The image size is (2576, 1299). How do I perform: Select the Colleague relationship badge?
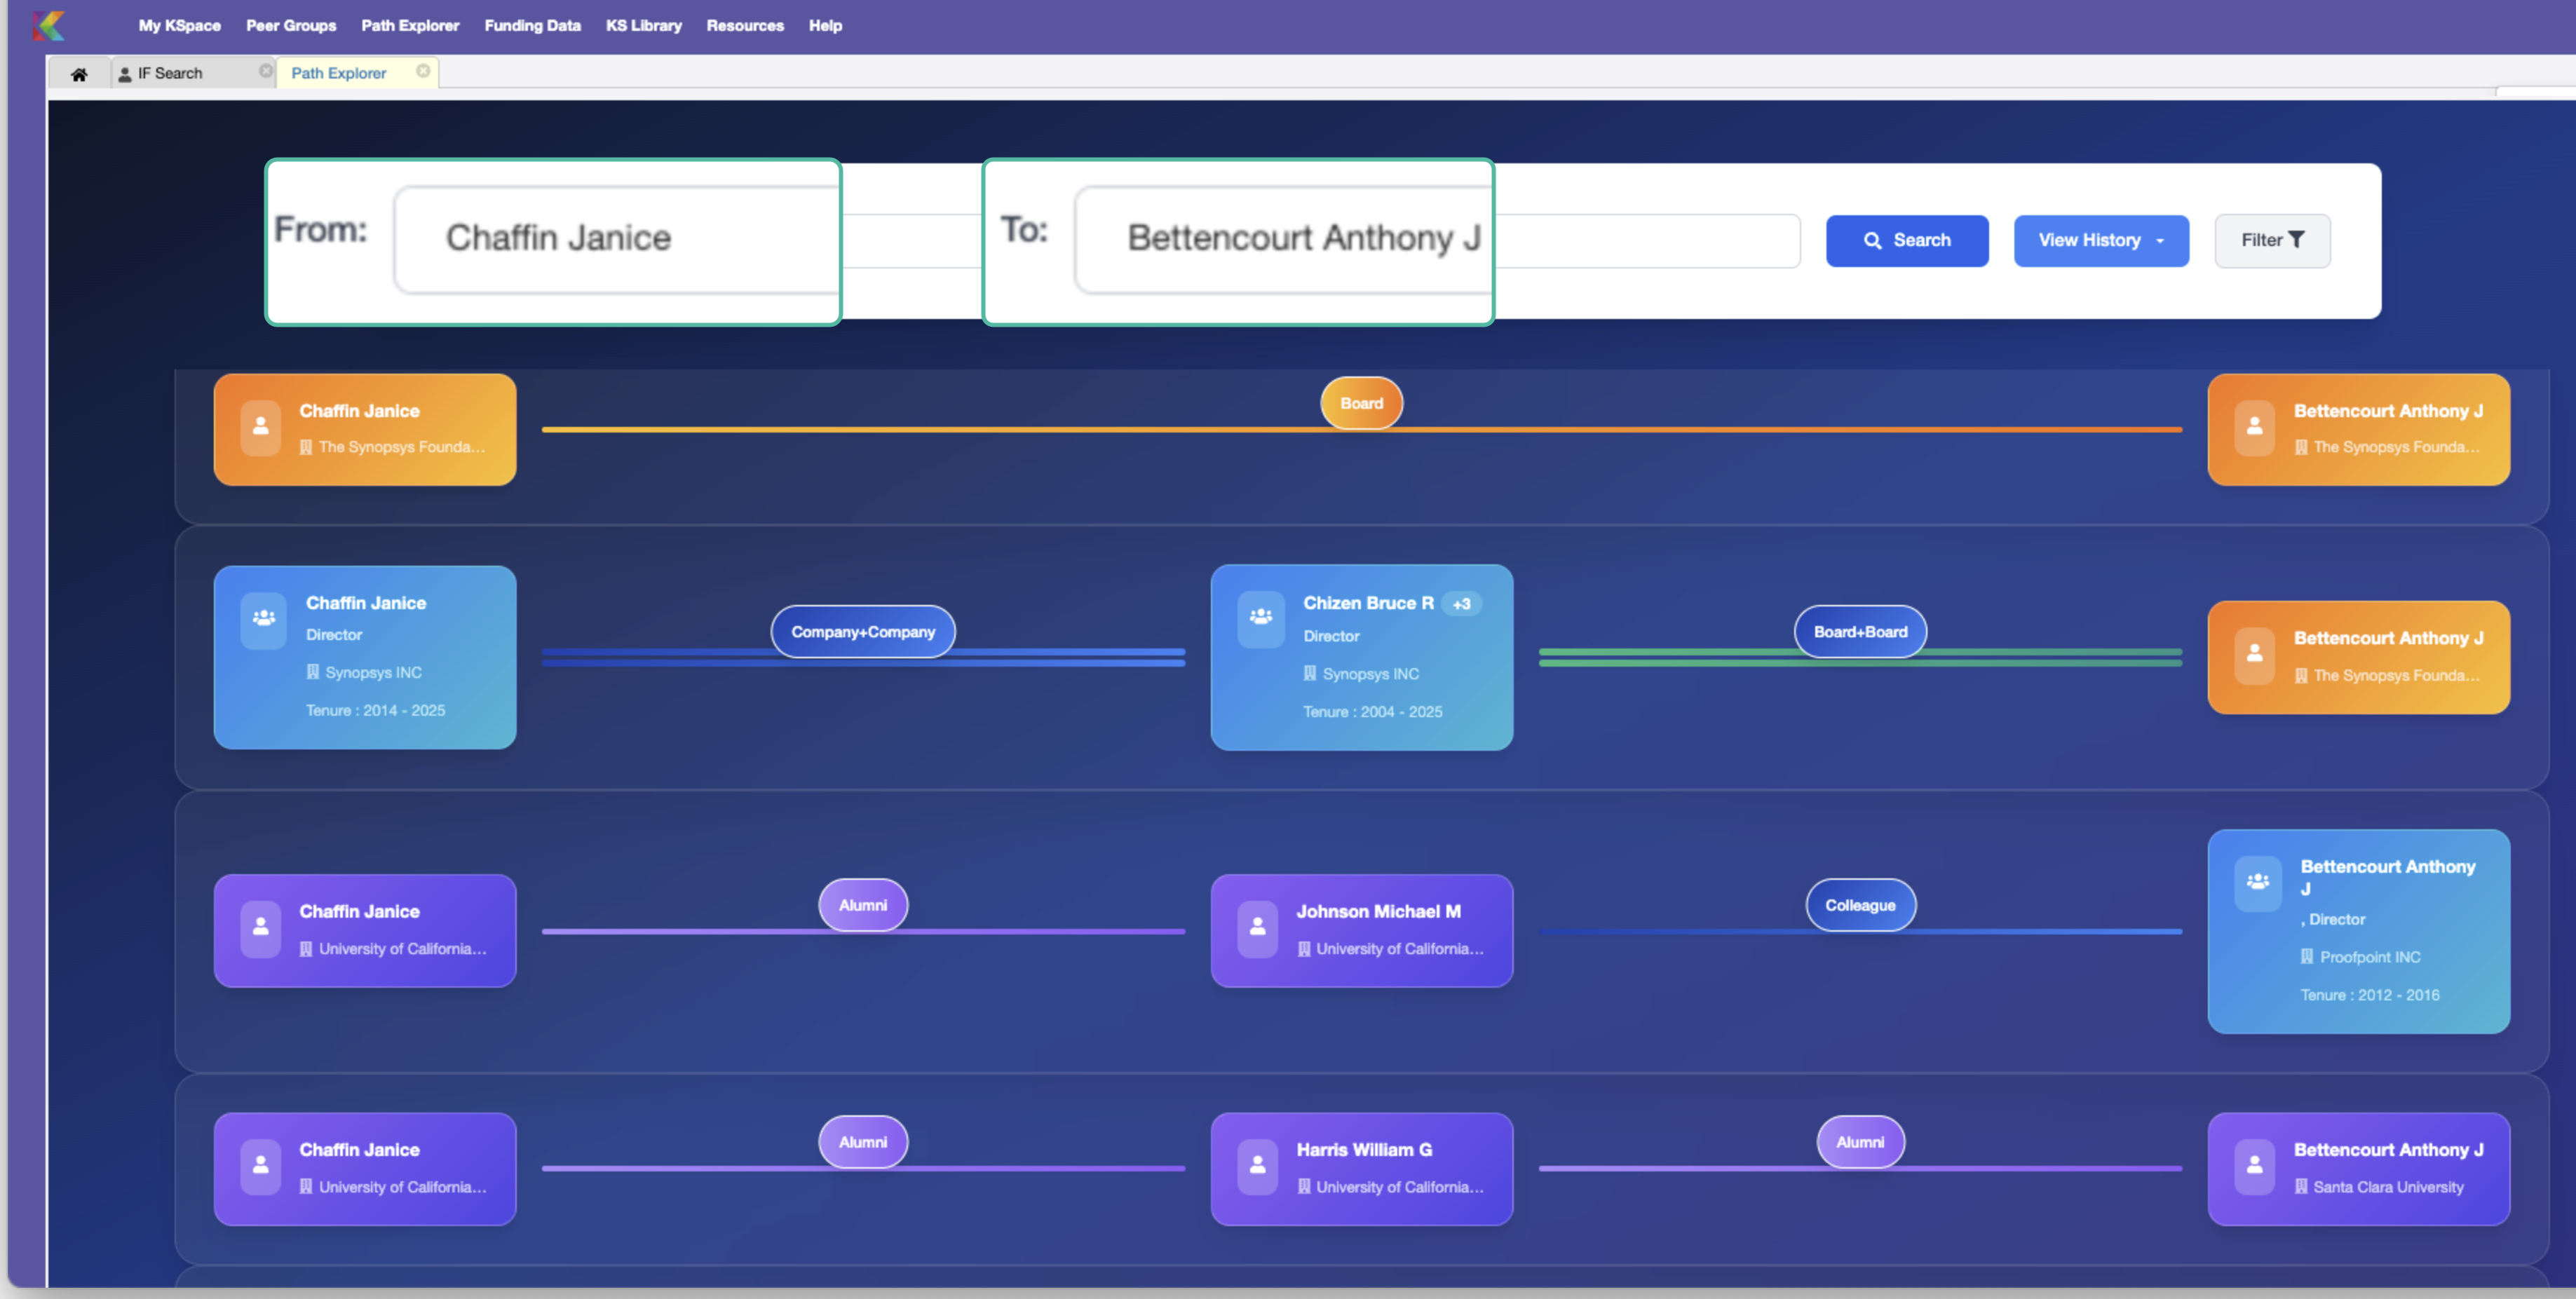1860,905
